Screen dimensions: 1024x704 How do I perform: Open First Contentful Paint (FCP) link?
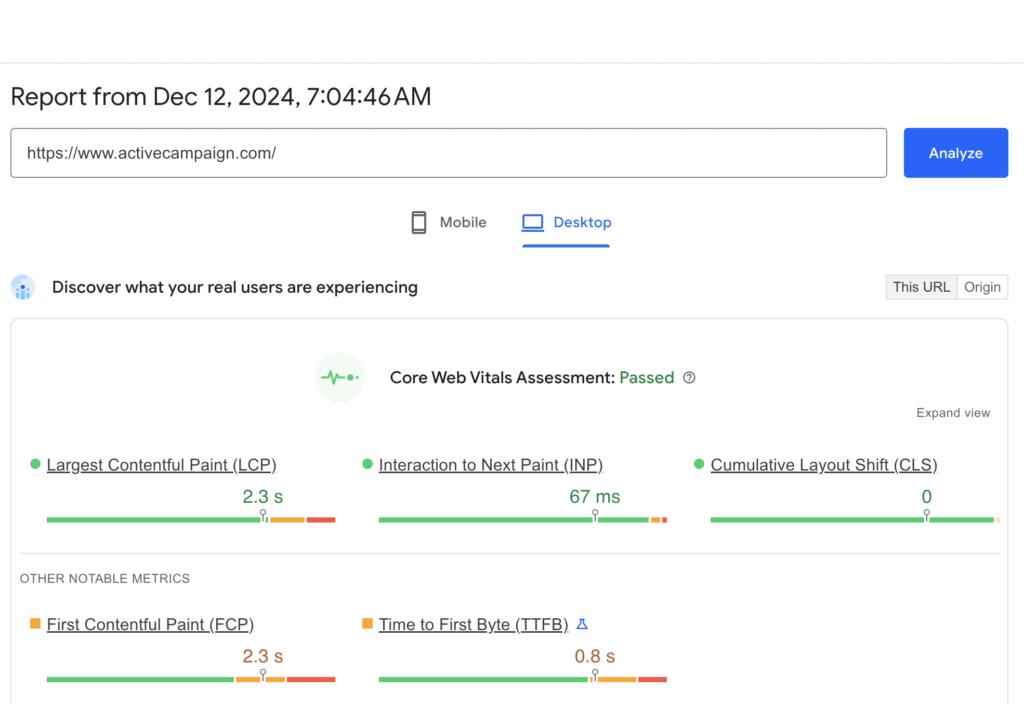click(x=150, y=624)
